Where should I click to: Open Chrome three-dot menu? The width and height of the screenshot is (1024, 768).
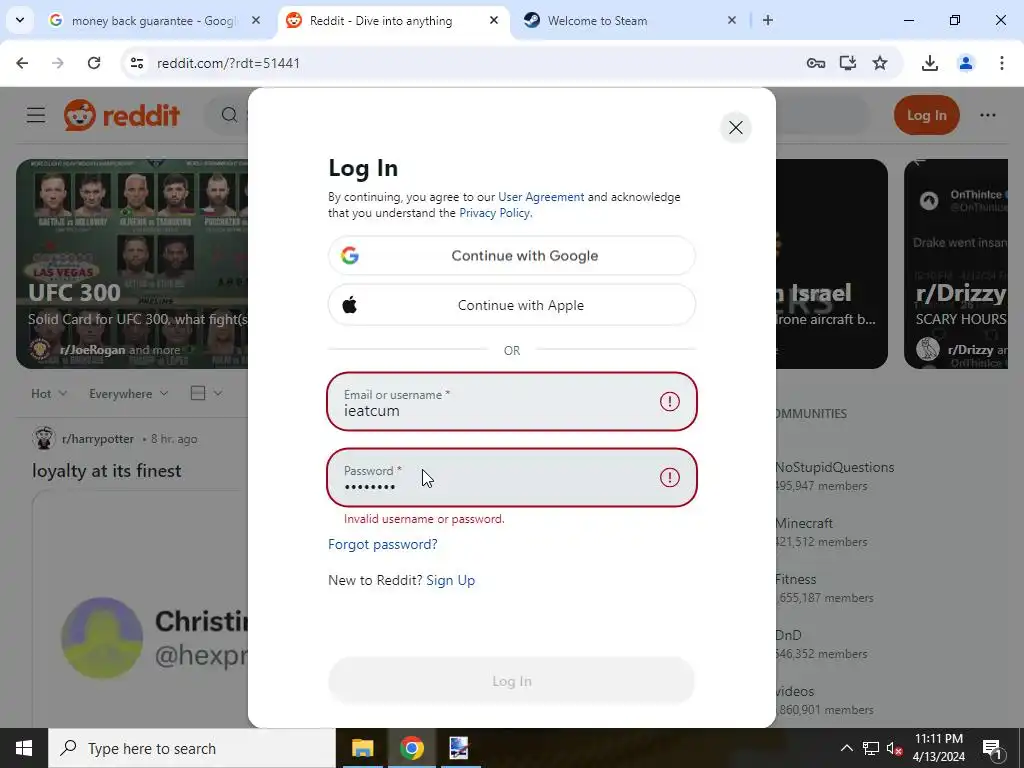click(1001, 63)
